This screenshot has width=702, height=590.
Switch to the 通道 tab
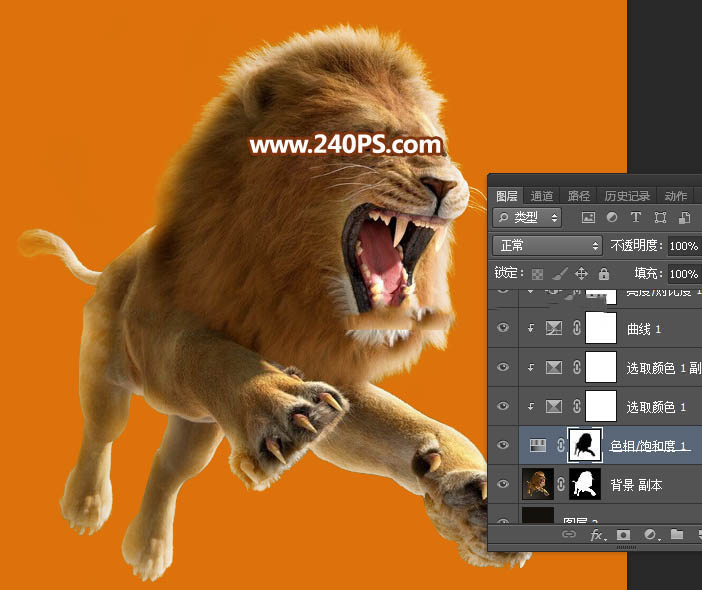point(542,196)
